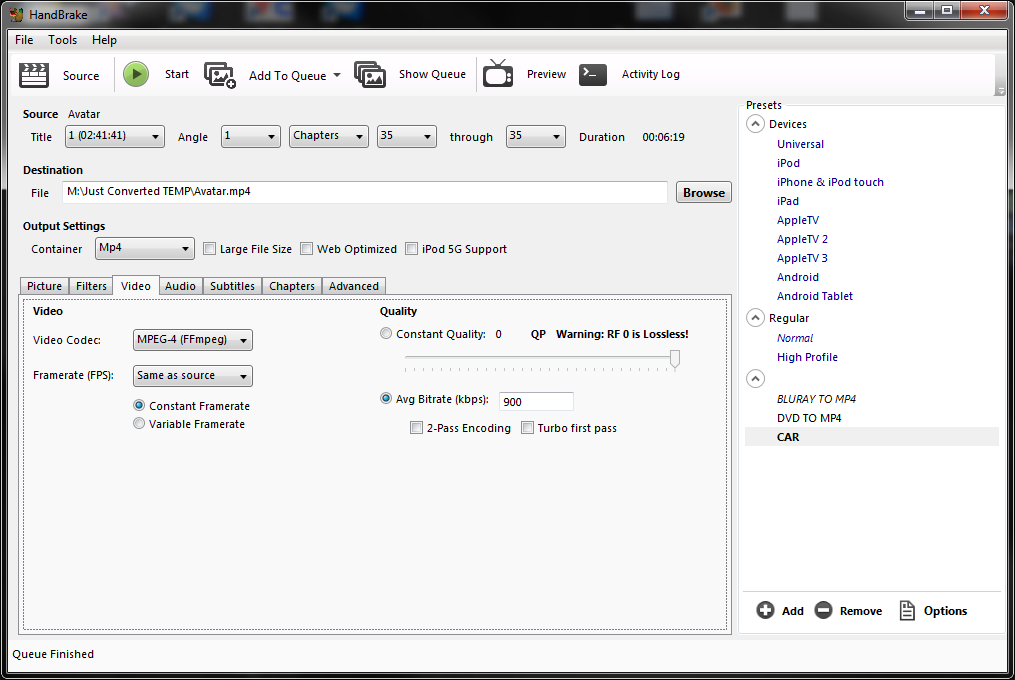Collapse the Devices preset group
This screenshot has width=1015, height=680.
[x=755, y=124]
